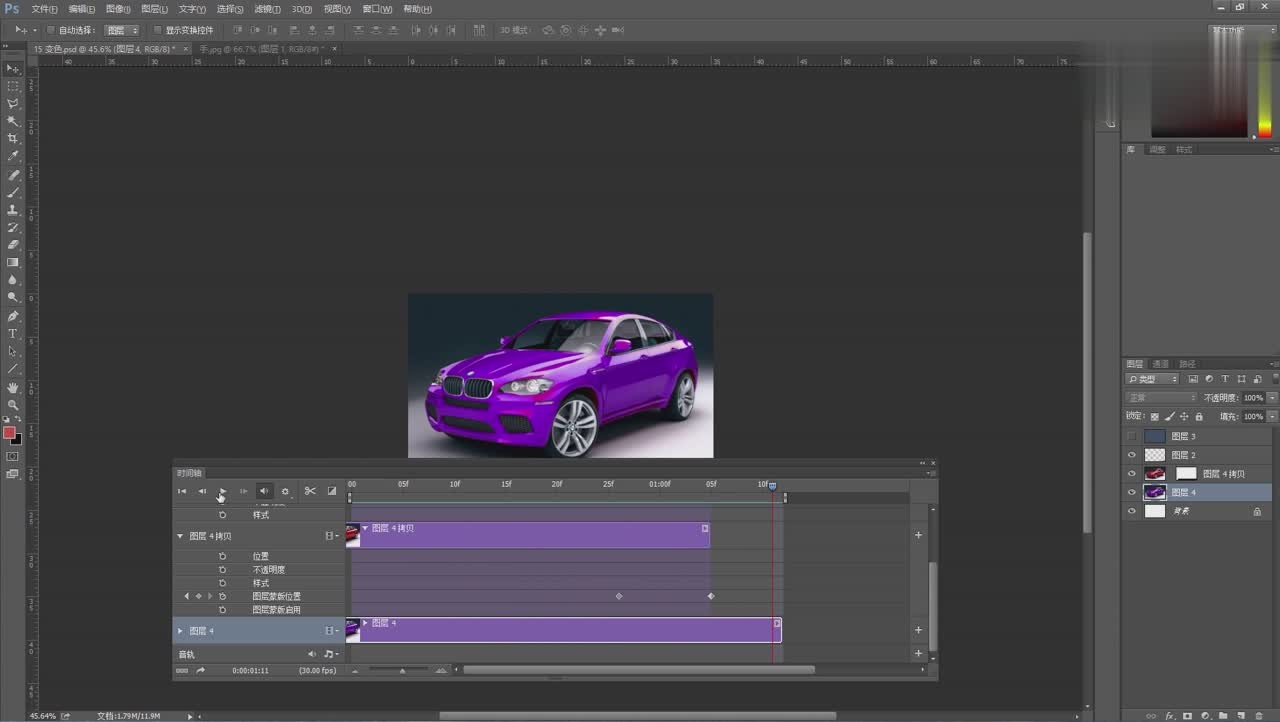Switch to document tab 15 变色.psd
Viewport: 1280px width, 722px height.
point(104,48)
